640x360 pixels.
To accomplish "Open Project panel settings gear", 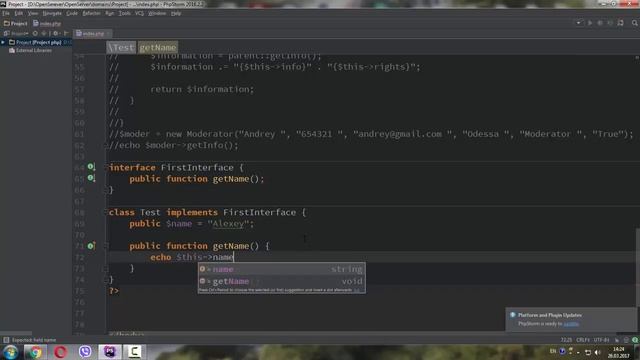I will pyautogui.click(x=56, y=33).
